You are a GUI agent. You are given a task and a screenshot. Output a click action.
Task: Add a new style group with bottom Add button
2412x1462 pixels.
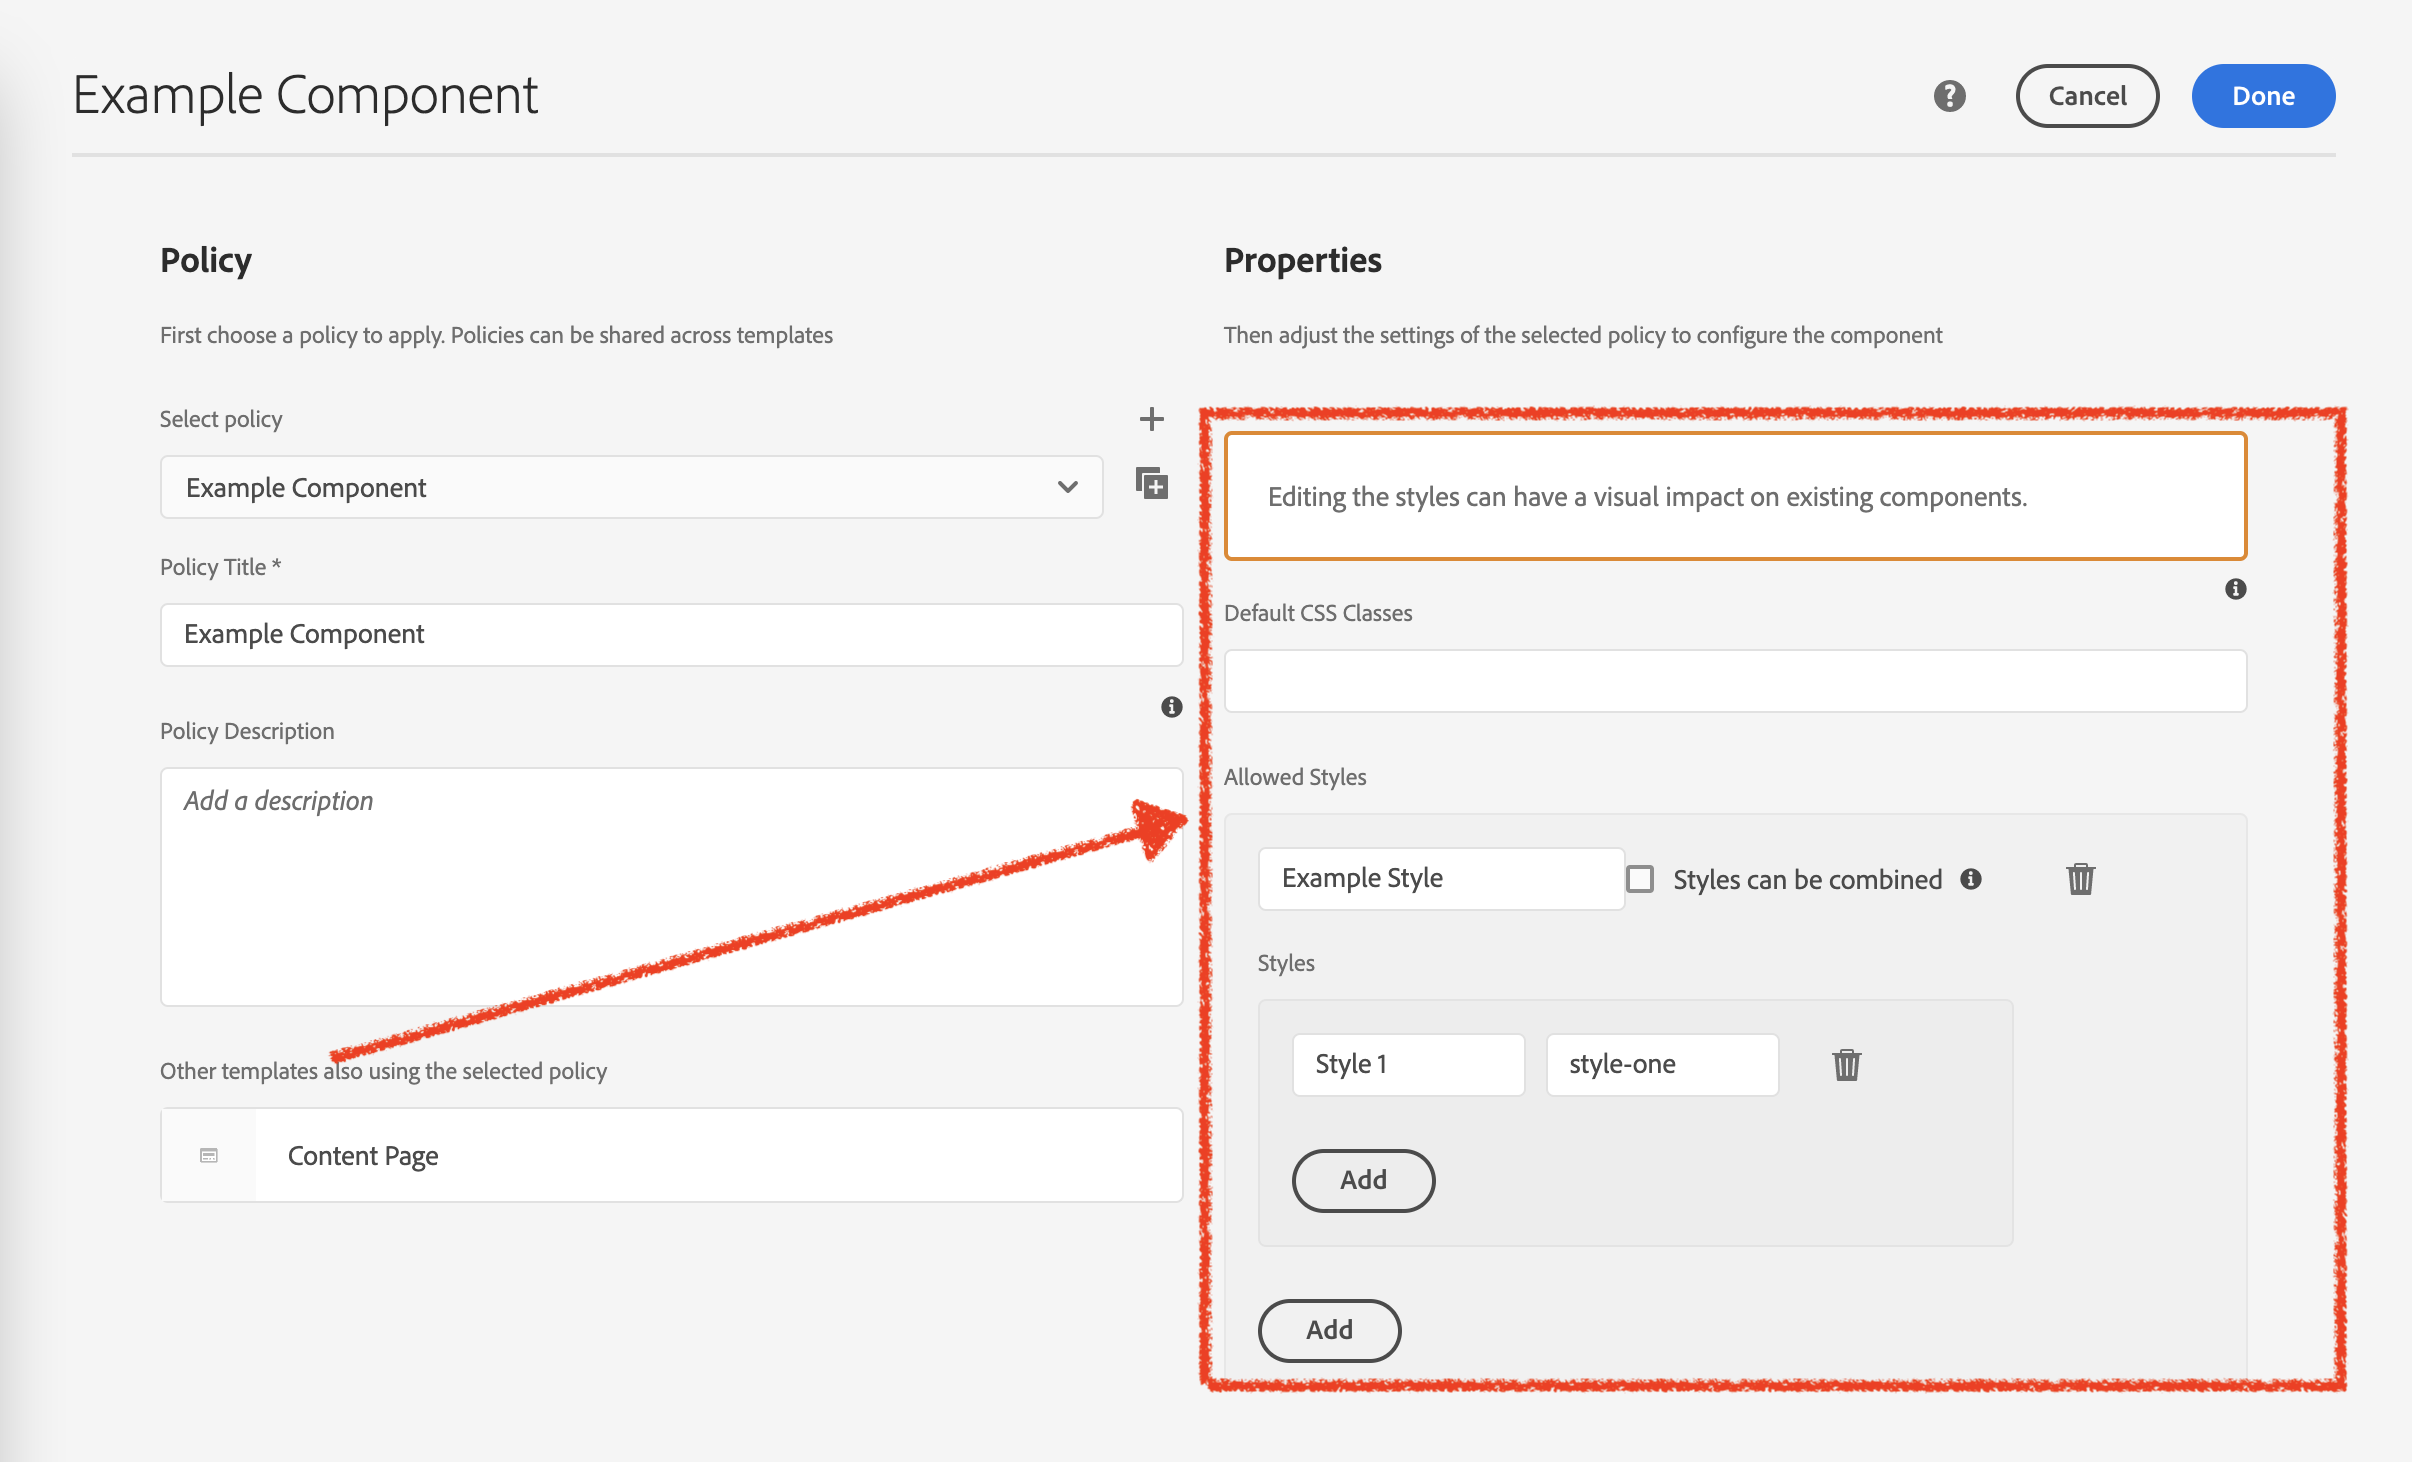pos(1328,1330)
